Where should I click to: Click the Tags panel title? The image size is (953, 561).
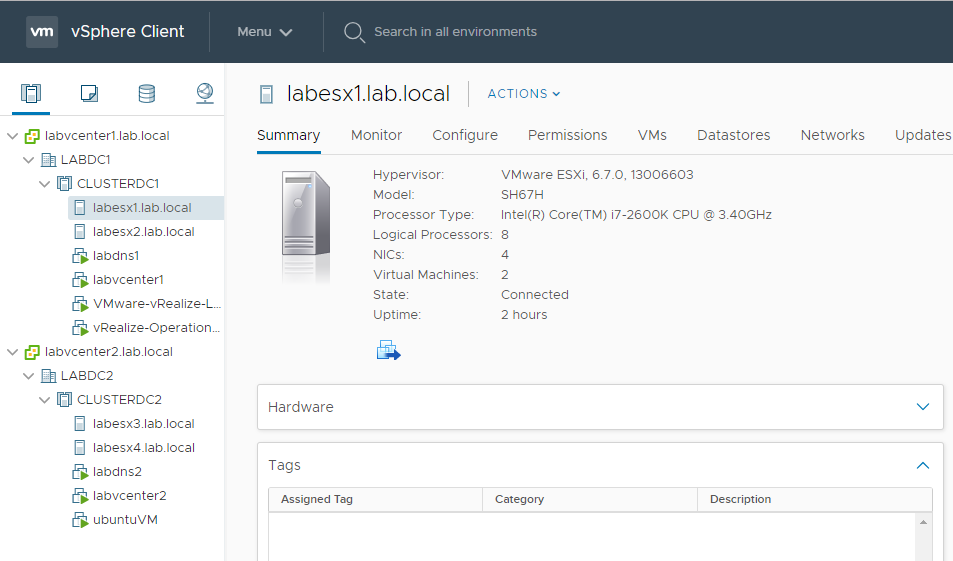(284, 466)
